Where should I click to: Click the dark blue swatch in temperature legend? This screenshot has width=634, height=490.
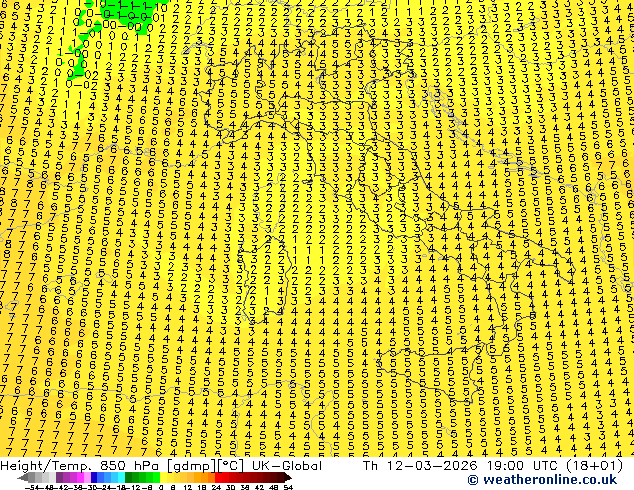click(94, 477)
